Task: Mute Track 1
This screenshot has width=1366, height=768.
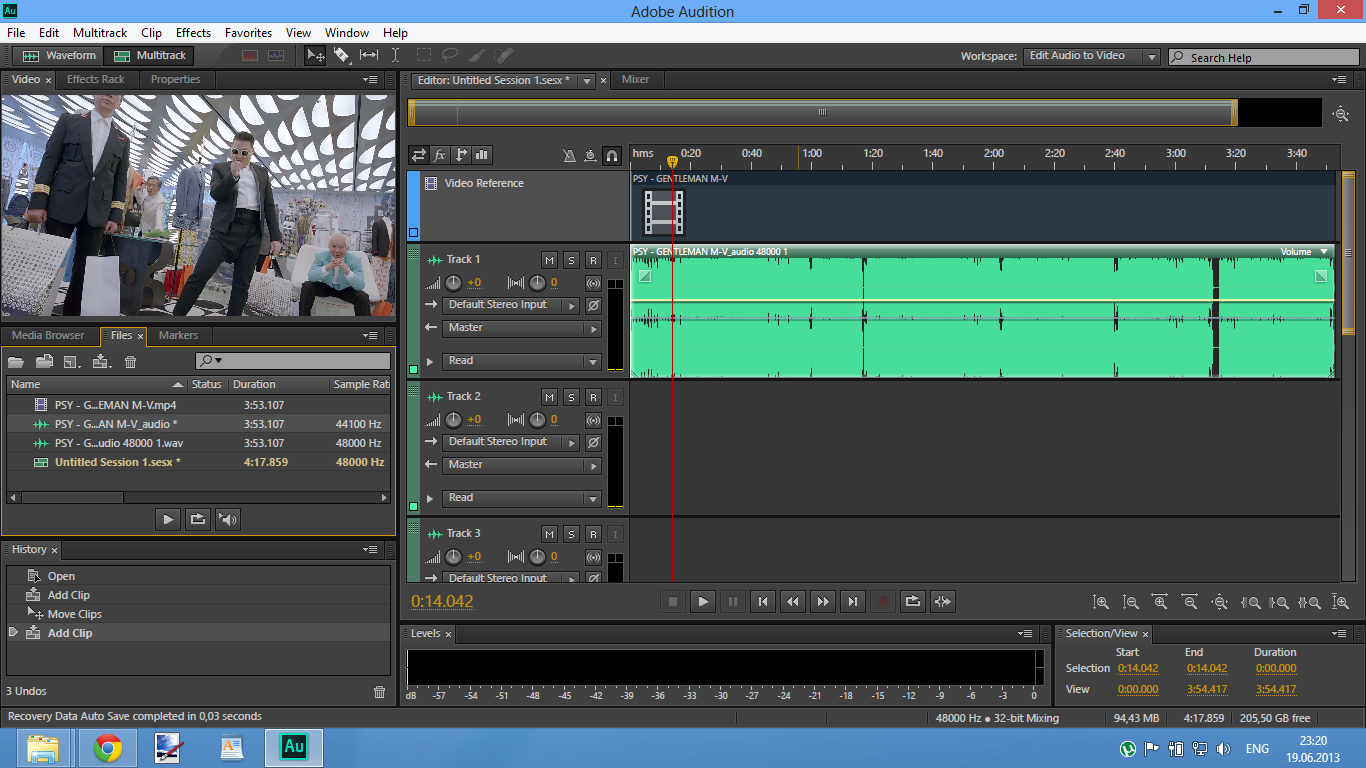Action: [549, 260]
